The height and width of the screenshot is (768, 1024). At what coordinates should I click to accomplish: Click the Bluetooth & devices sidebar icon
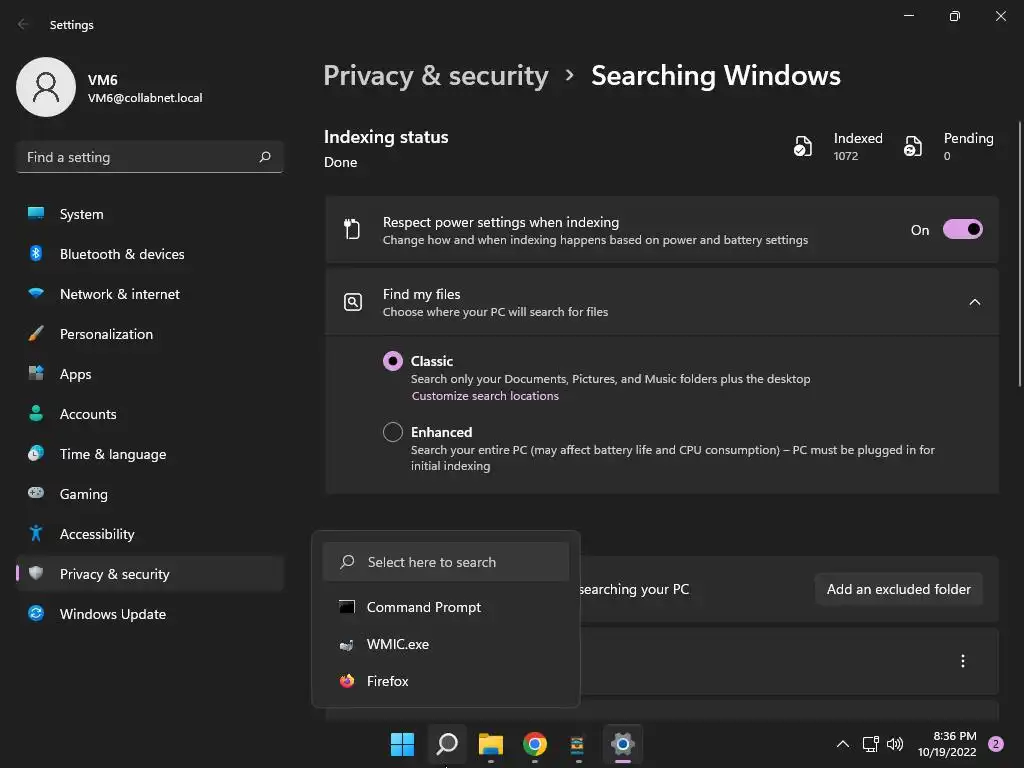[x=36, y=254]
